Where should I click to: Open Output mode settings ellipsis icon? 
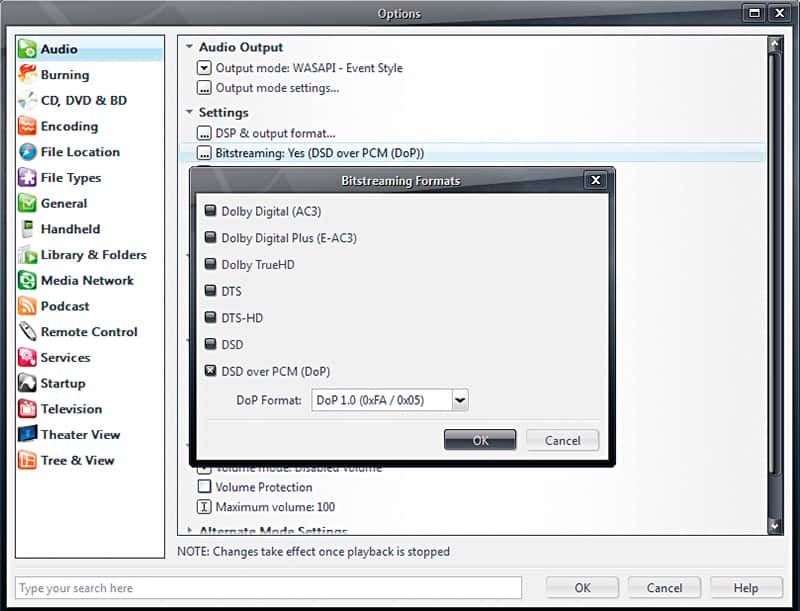pos(204,88)
